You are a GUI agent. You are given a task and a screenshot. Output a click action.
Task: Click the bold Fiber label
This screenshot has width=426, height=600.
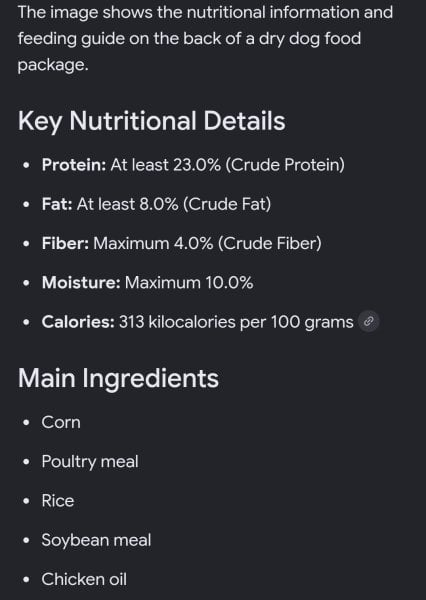[x=65, y=243]
